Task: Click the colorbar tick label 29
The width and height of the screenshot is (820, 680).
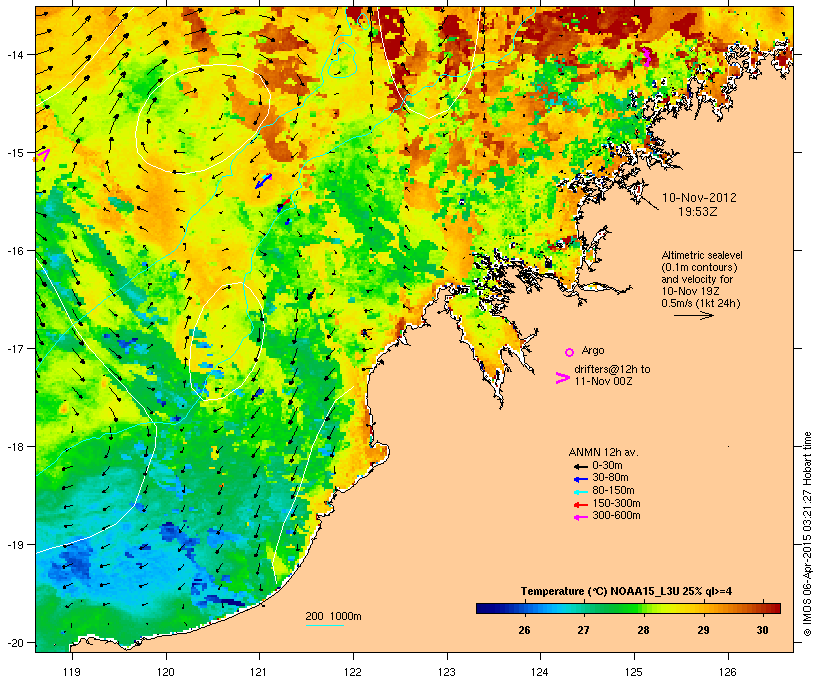Action: coord(703,630)
